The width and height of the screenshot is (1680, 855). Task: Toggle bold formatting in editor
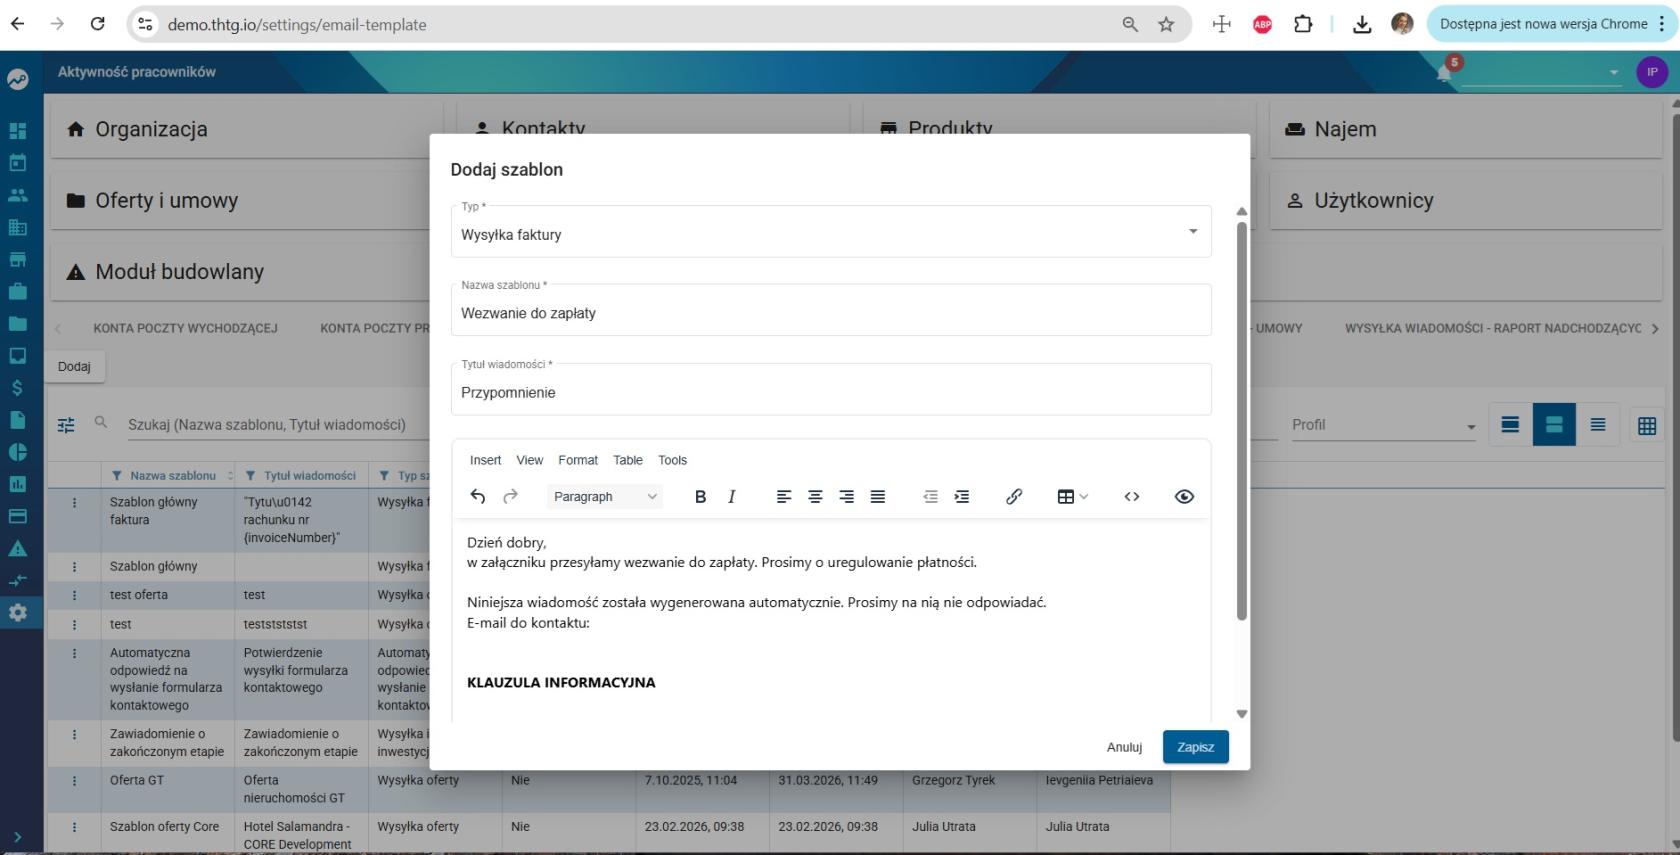tap(700, 497)
